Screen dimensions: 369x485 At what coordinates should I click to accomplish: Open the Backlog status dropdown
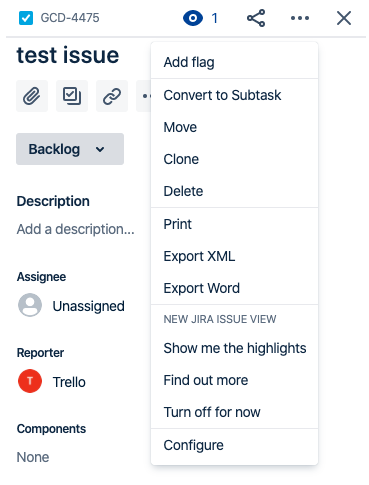[x=70, y=149]
